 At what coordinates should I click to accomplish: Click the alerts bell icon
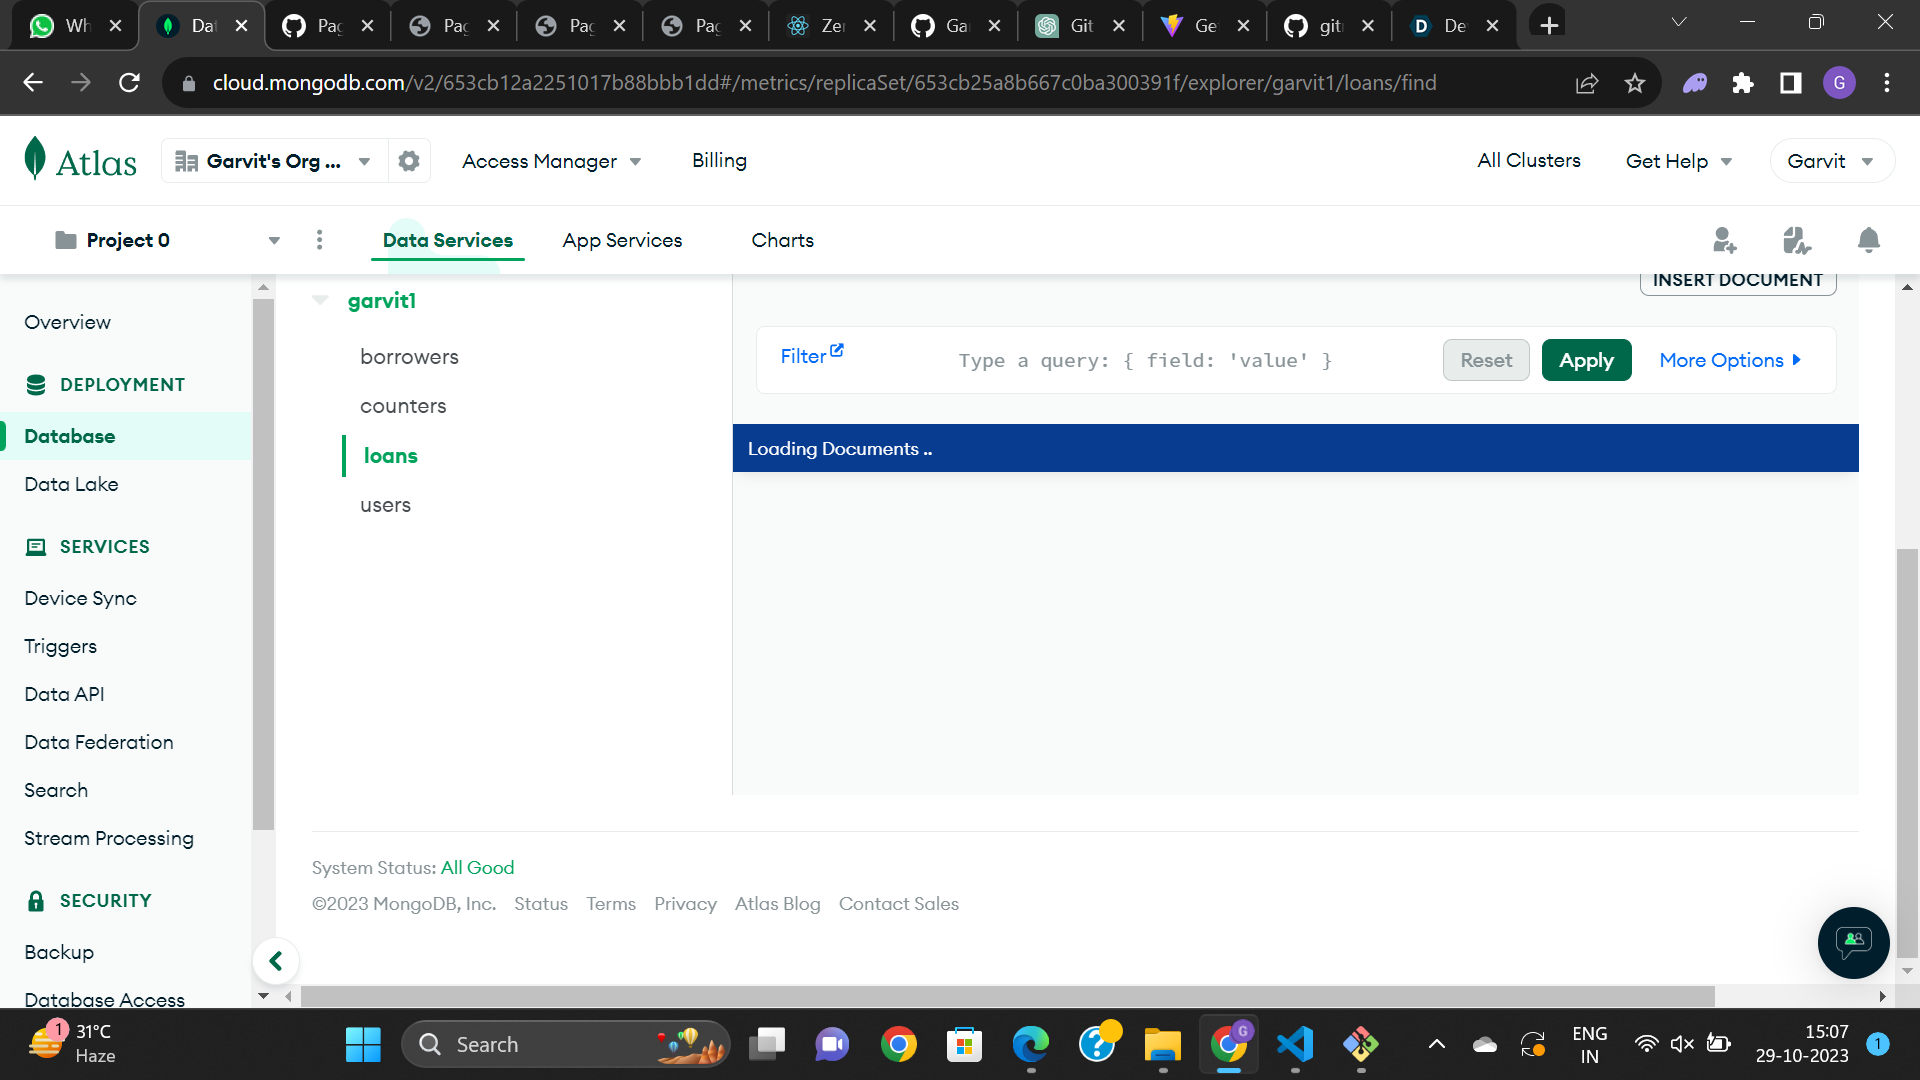(1868, 240)
